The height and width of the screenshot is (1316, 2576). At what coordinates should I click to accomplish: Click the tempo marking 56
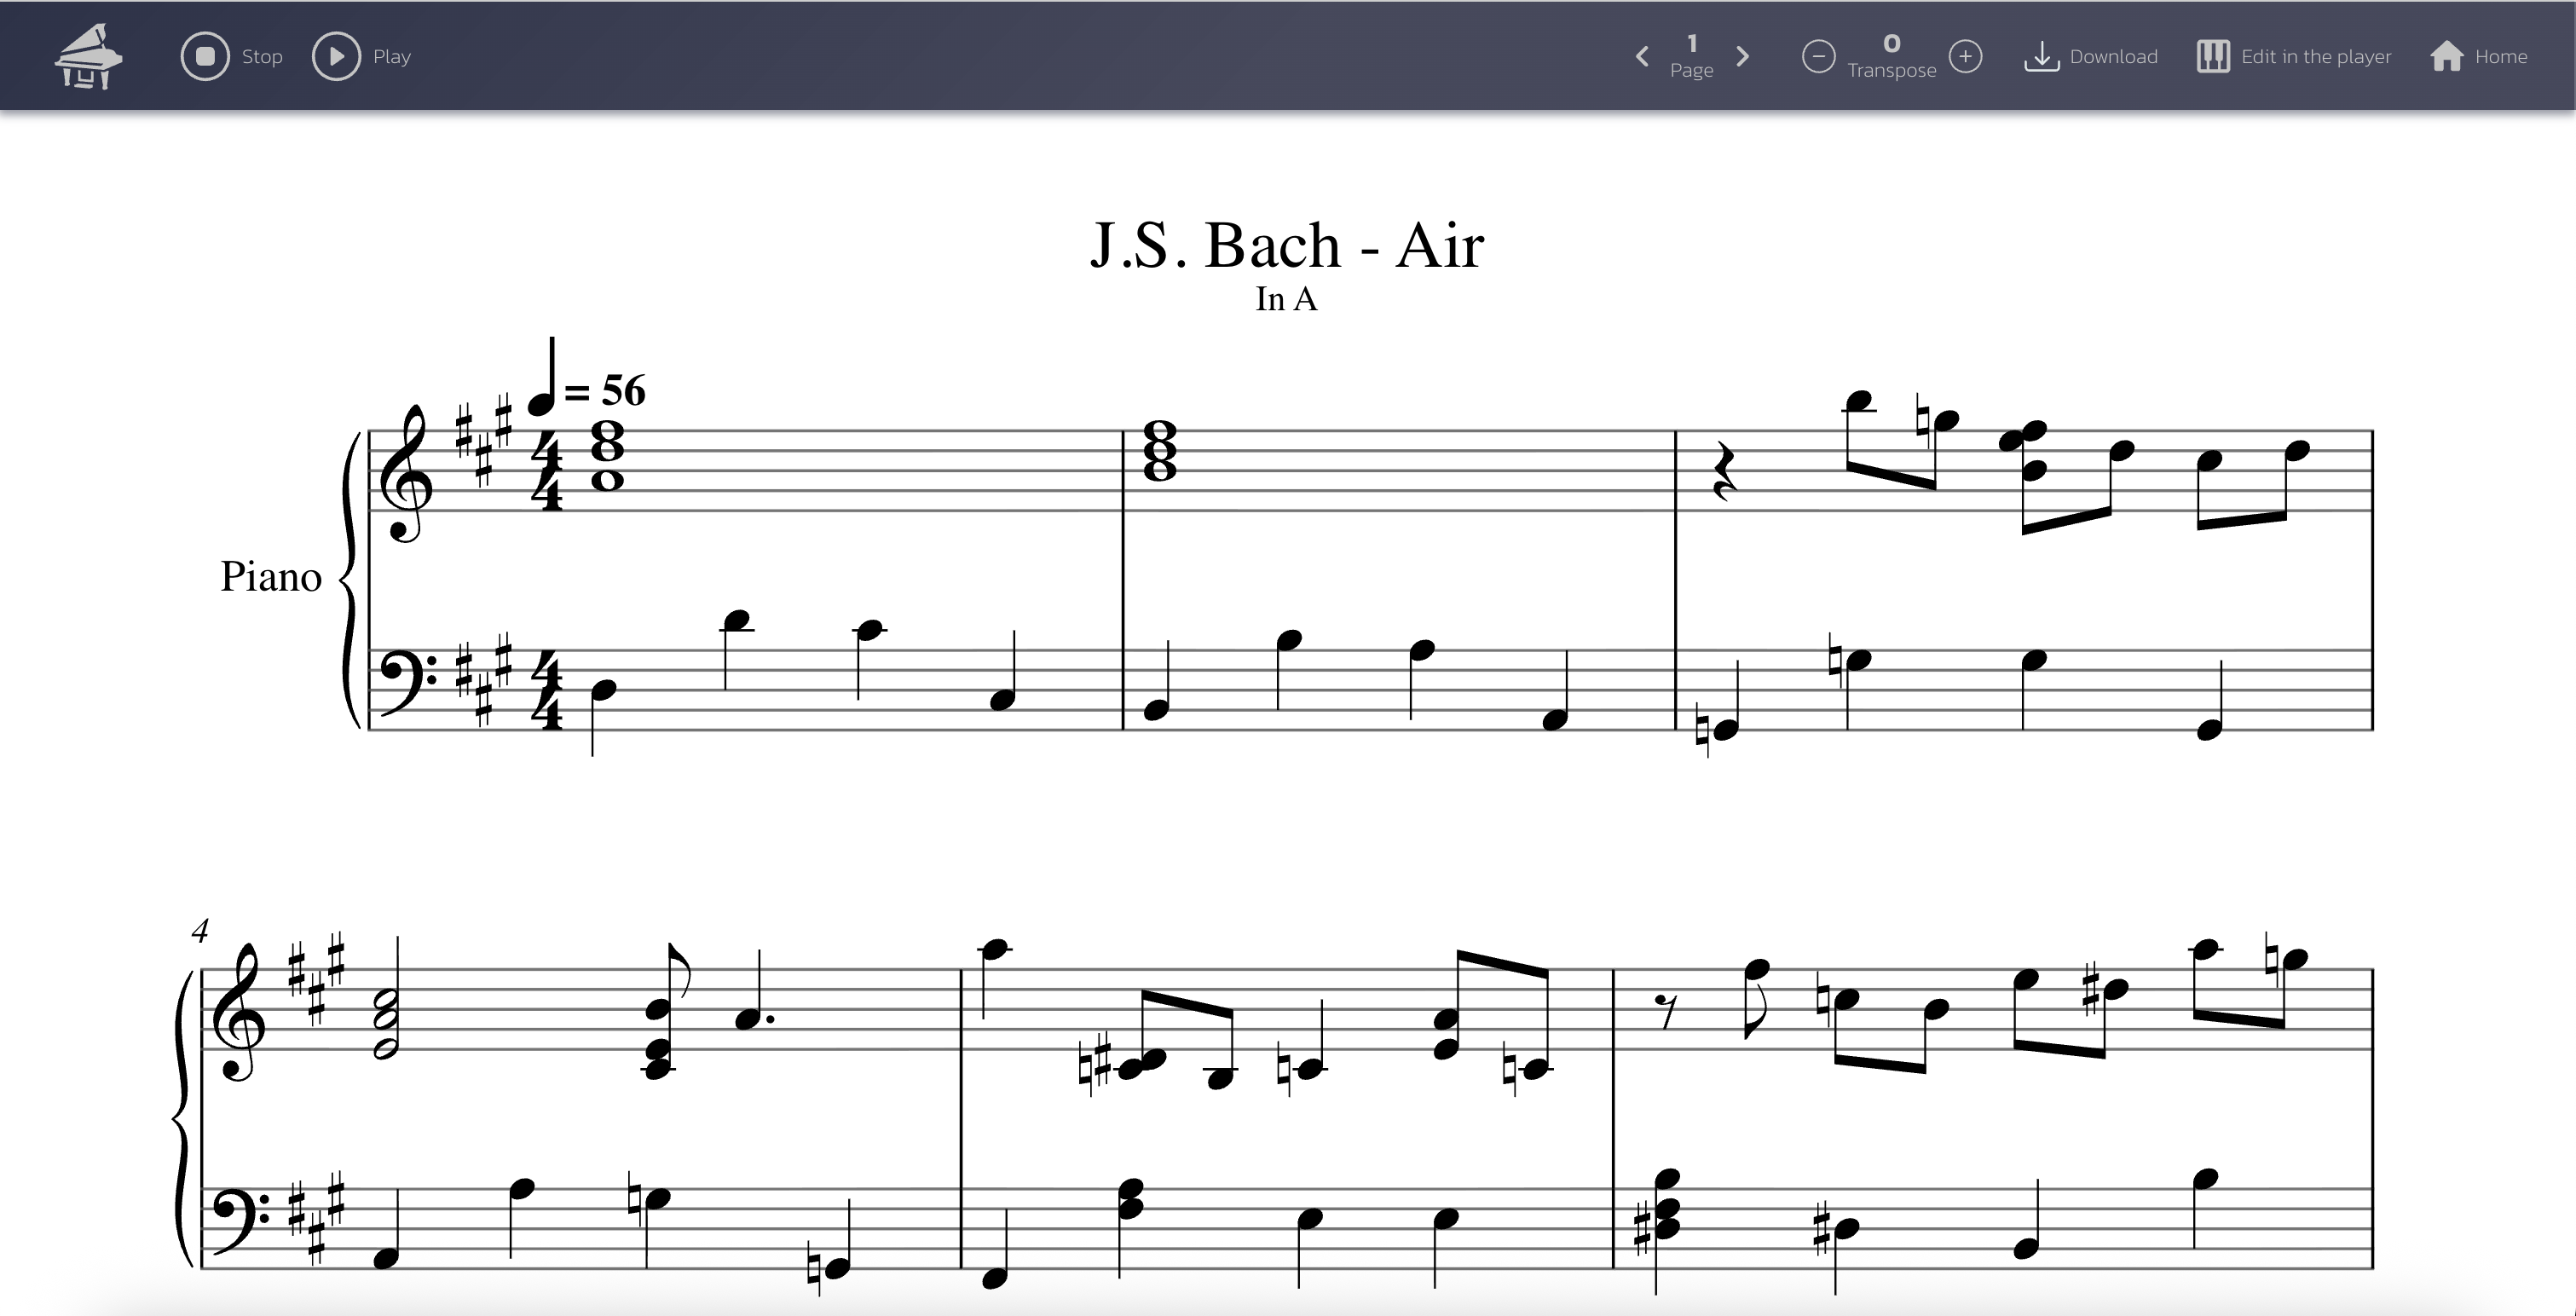tap(622, 391)
